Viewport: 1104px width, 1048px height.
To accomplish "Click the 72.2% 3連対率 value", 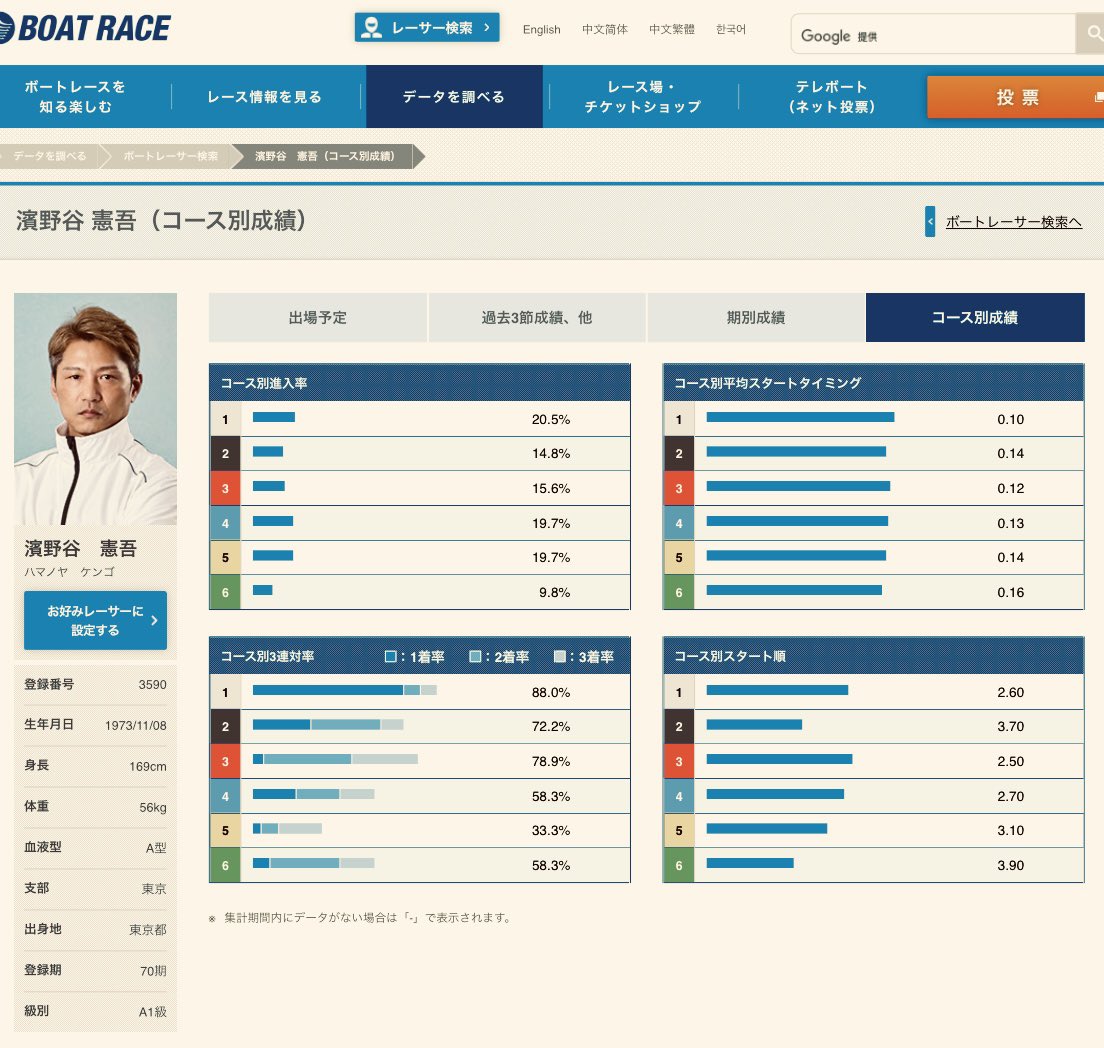I will (551, 727).
